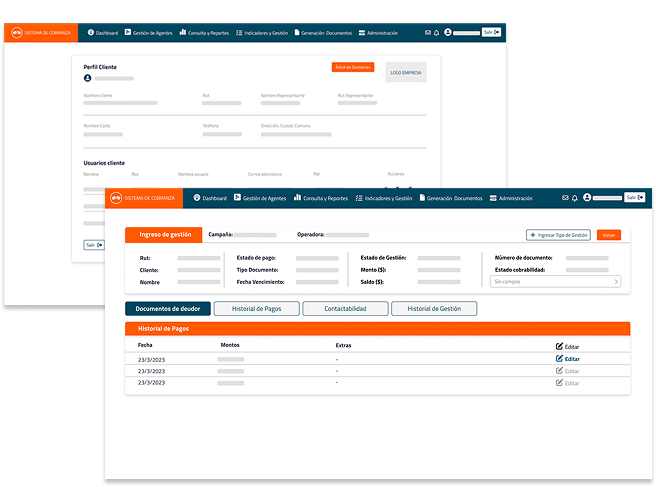This screenshot has height=487, width=656.
Task: Click the profile icon under Perfil Cliente
Action: coord(88,77)
